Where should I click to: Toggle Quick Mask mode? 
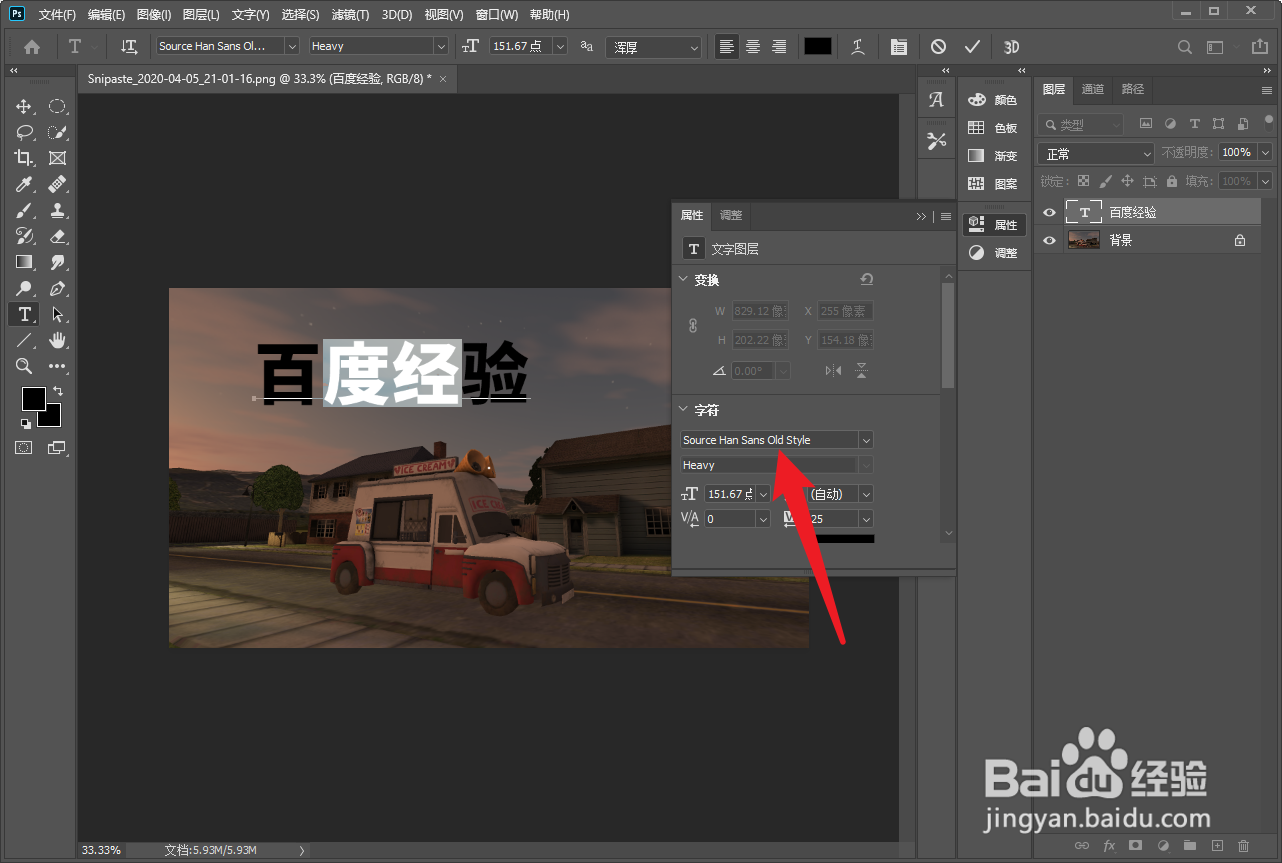coord(24,448)
